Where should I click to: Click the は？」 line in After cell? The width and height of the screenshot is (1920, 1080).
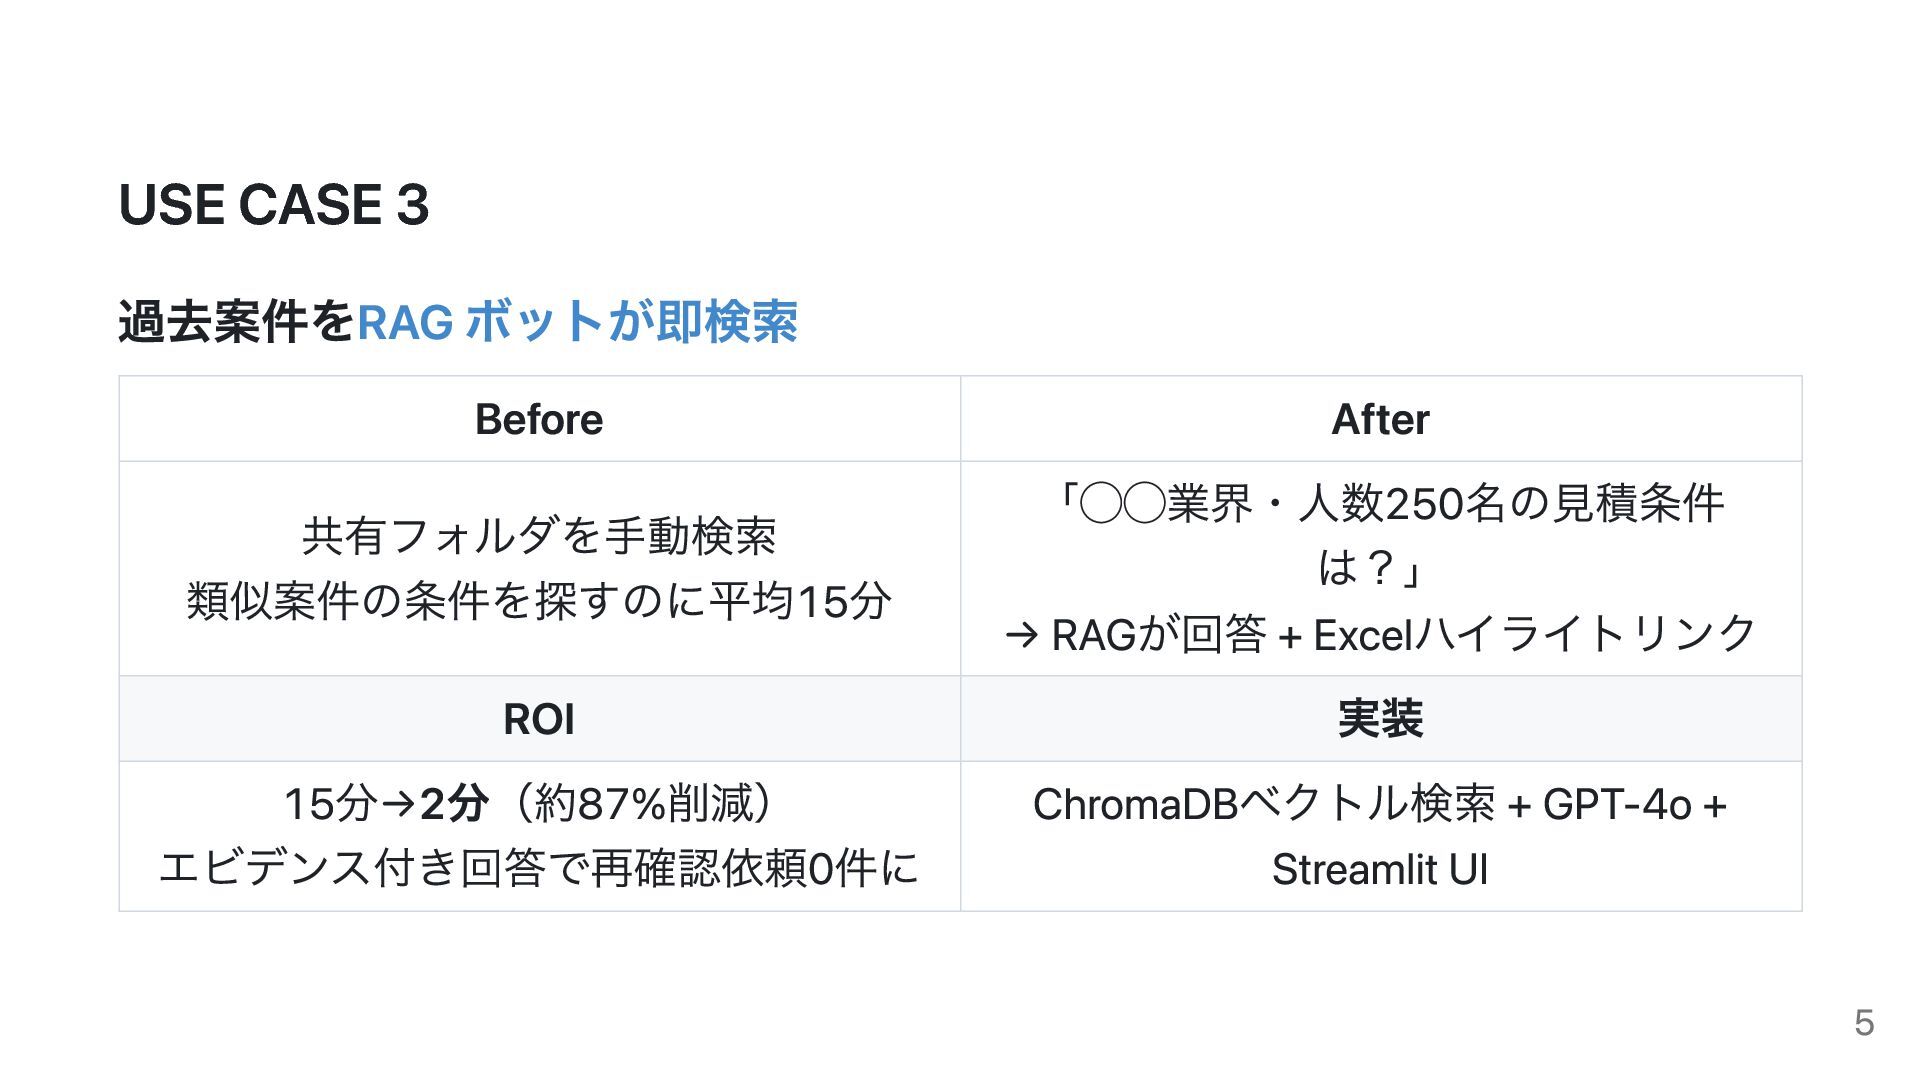tap(1371, 568)
